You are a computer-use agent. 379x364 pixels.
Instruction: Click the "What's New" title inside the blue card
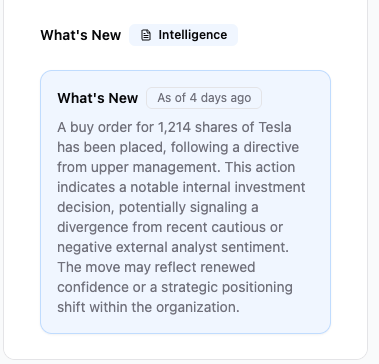pos(98,98)
